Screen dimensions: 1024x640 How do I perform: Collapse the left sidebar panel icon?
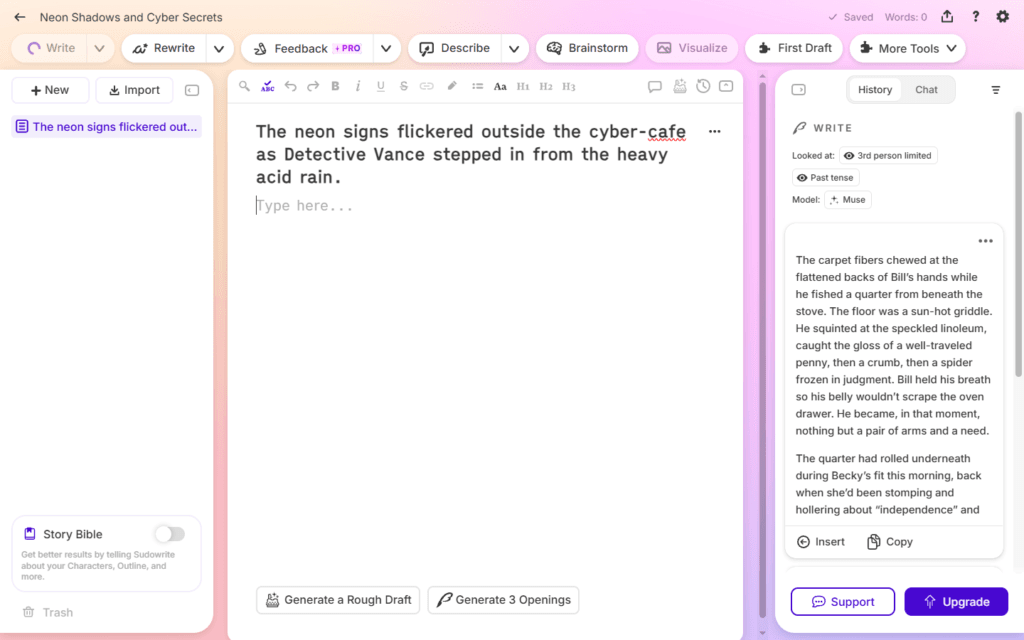coord(192,90)
